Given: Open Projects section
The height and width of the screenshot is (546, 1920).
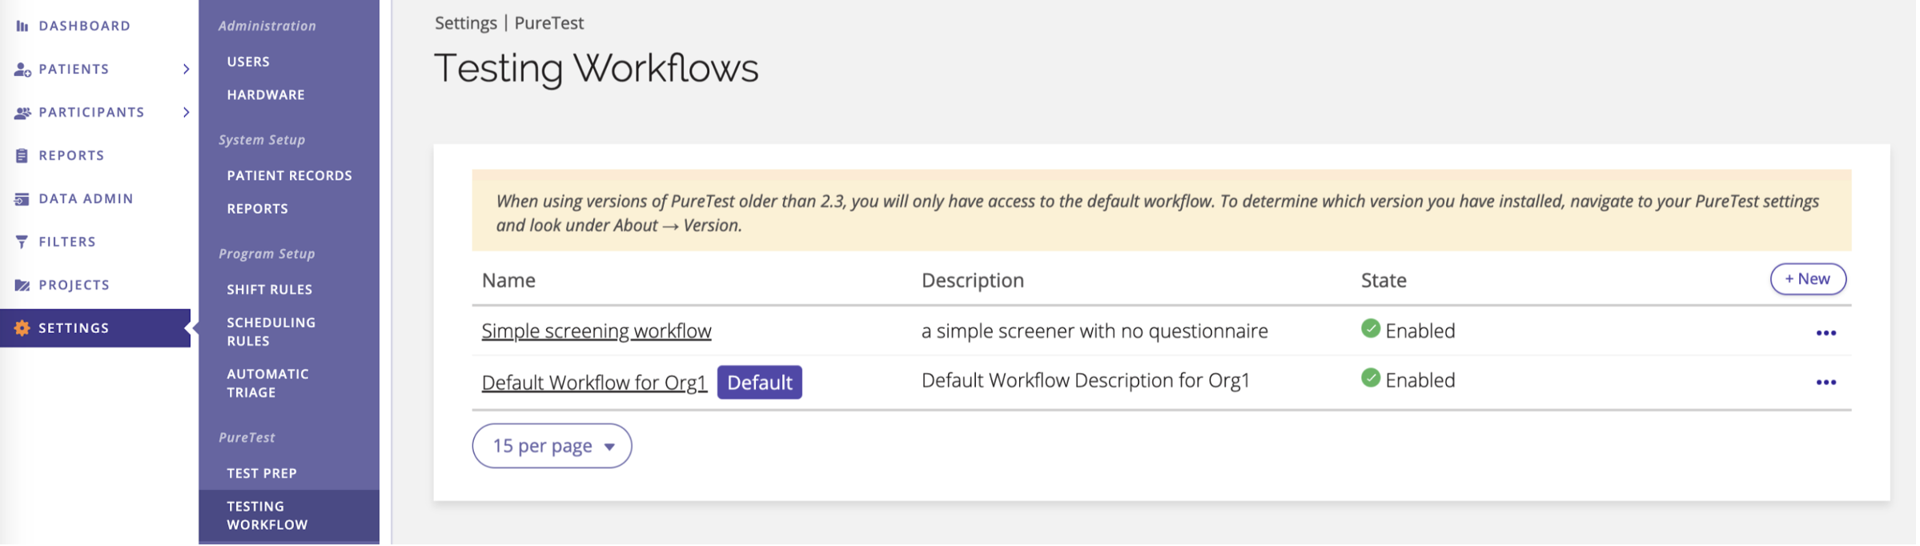Looking at the screenshot, I should [74, 285].
